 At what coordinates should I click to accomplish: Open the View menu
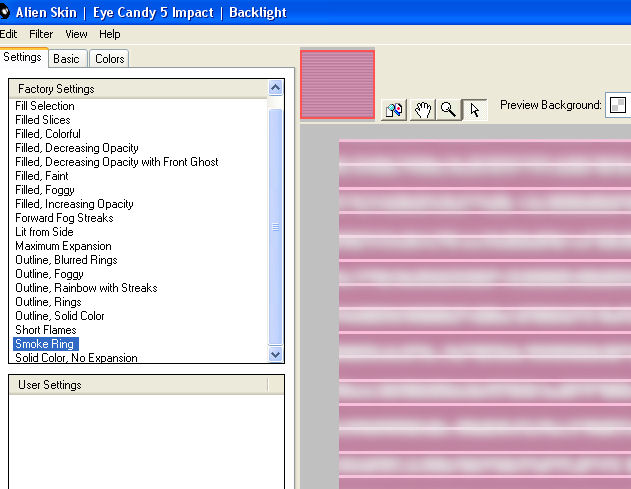pos(76,34)
